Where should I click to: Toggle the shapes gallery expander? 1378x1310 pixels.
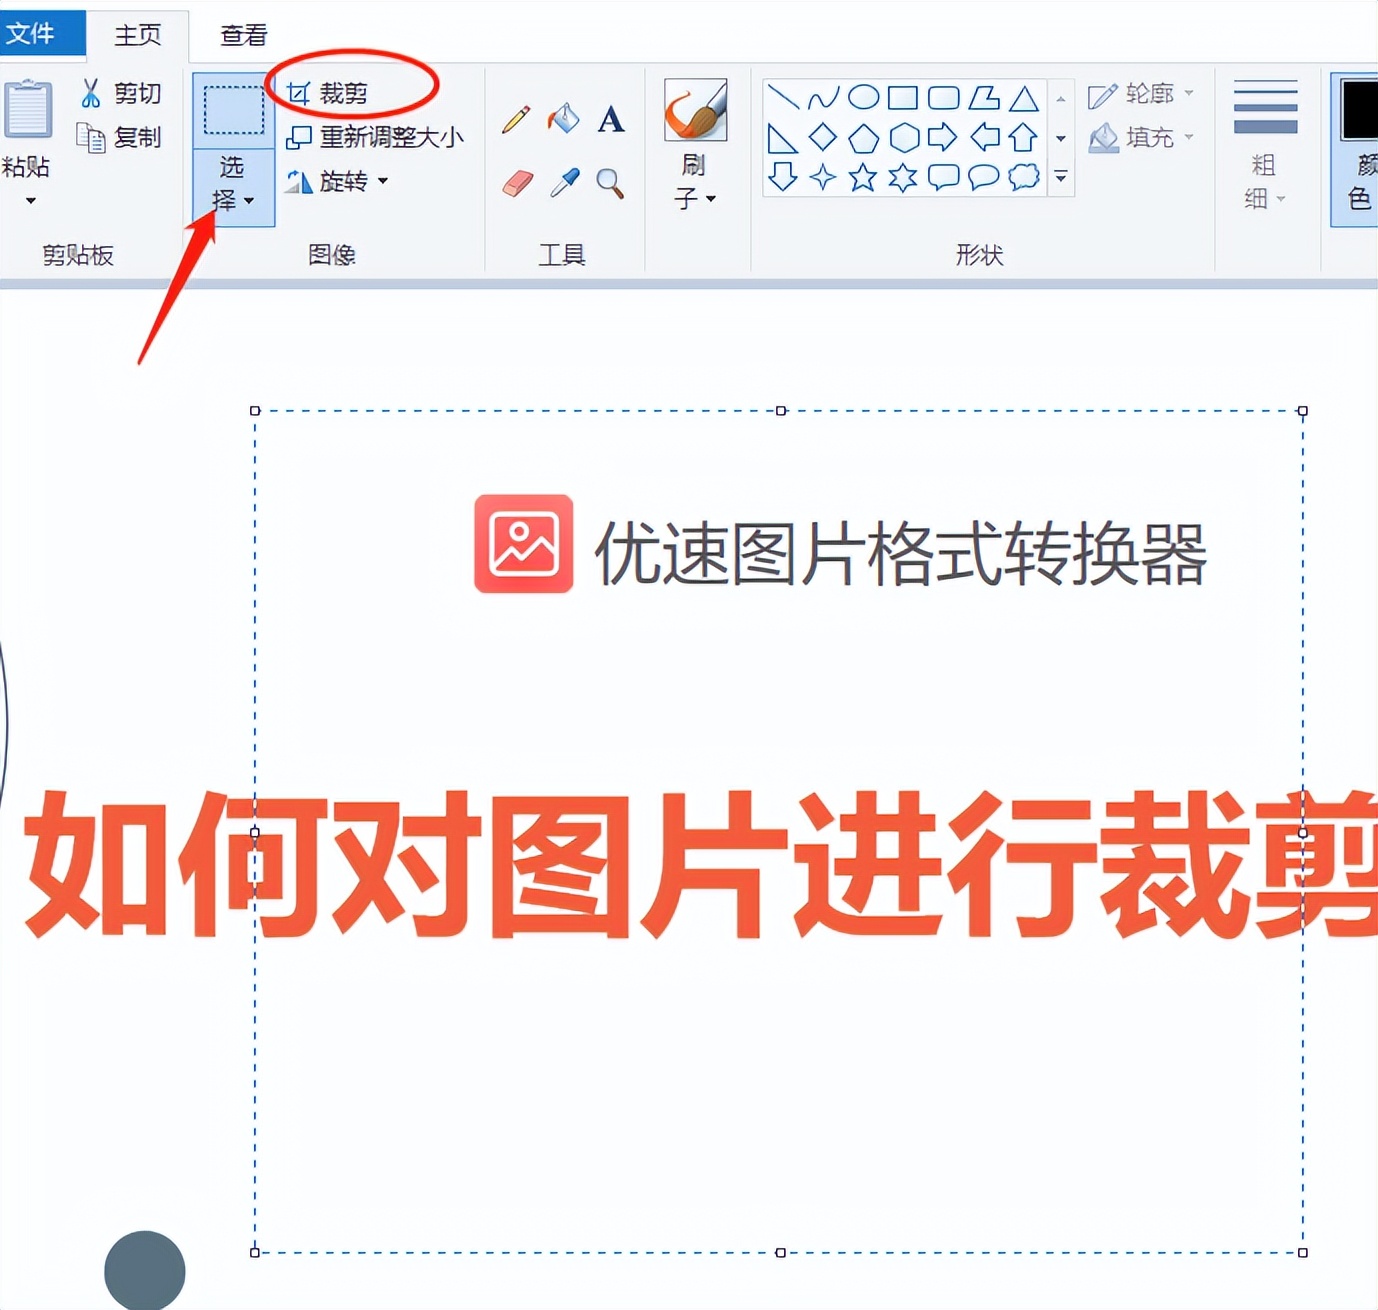tap(1060, 177)
